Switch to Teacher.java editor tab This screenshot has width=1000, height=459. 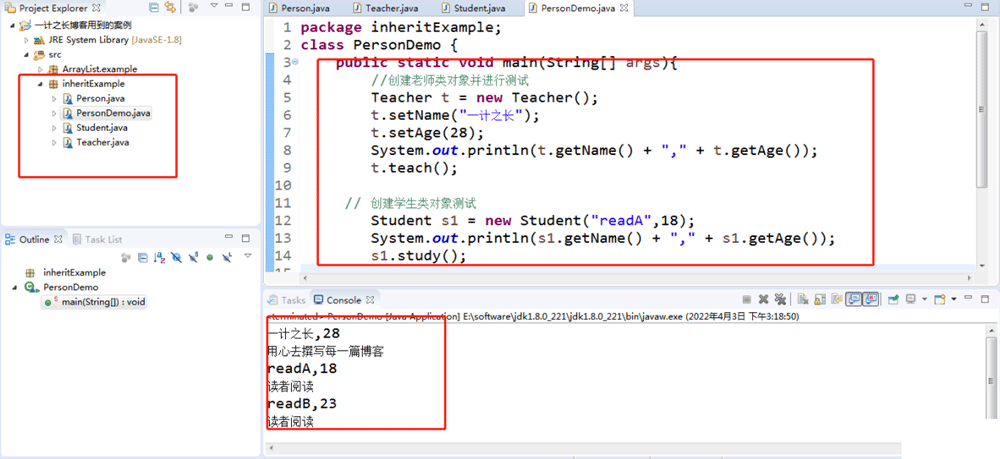[386, 8]
